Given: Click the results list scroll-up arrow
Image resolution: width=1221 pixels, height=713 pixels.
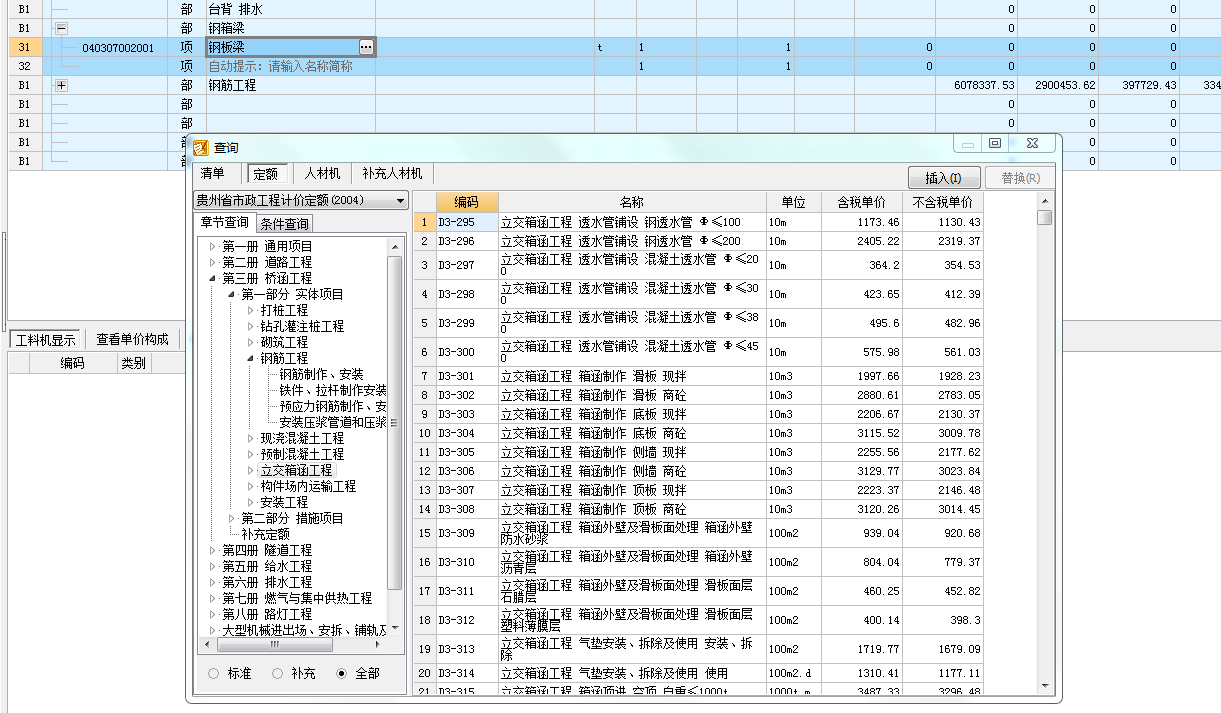Looking at the screenshot, I should tap(1044, 200).
